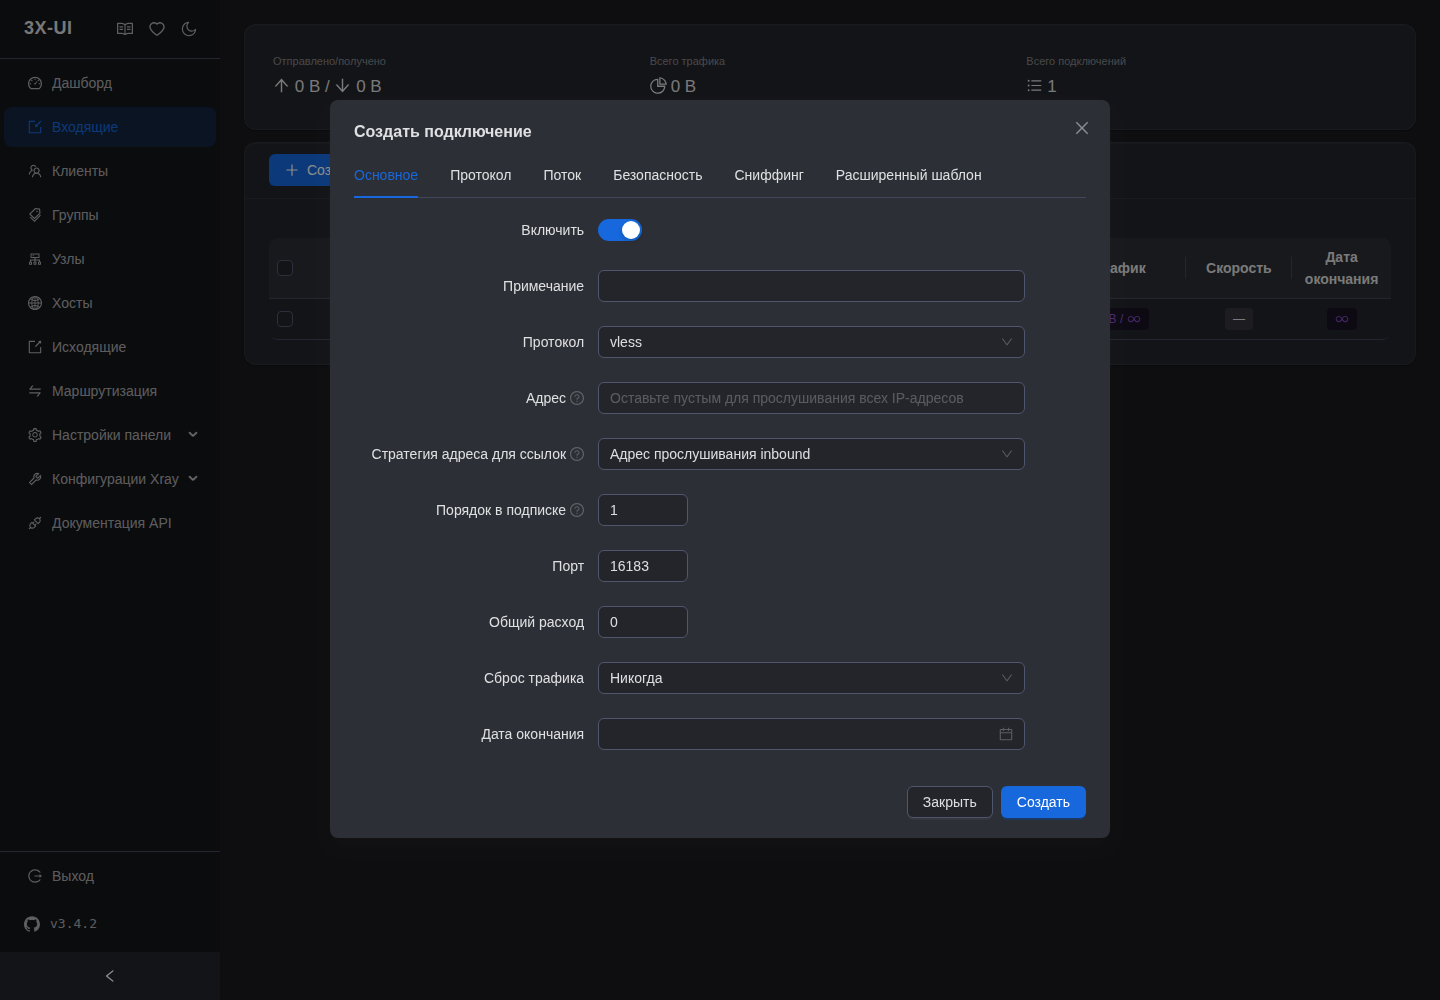
Task: Click the Адрес input field
Action: [x=811, y=398]
